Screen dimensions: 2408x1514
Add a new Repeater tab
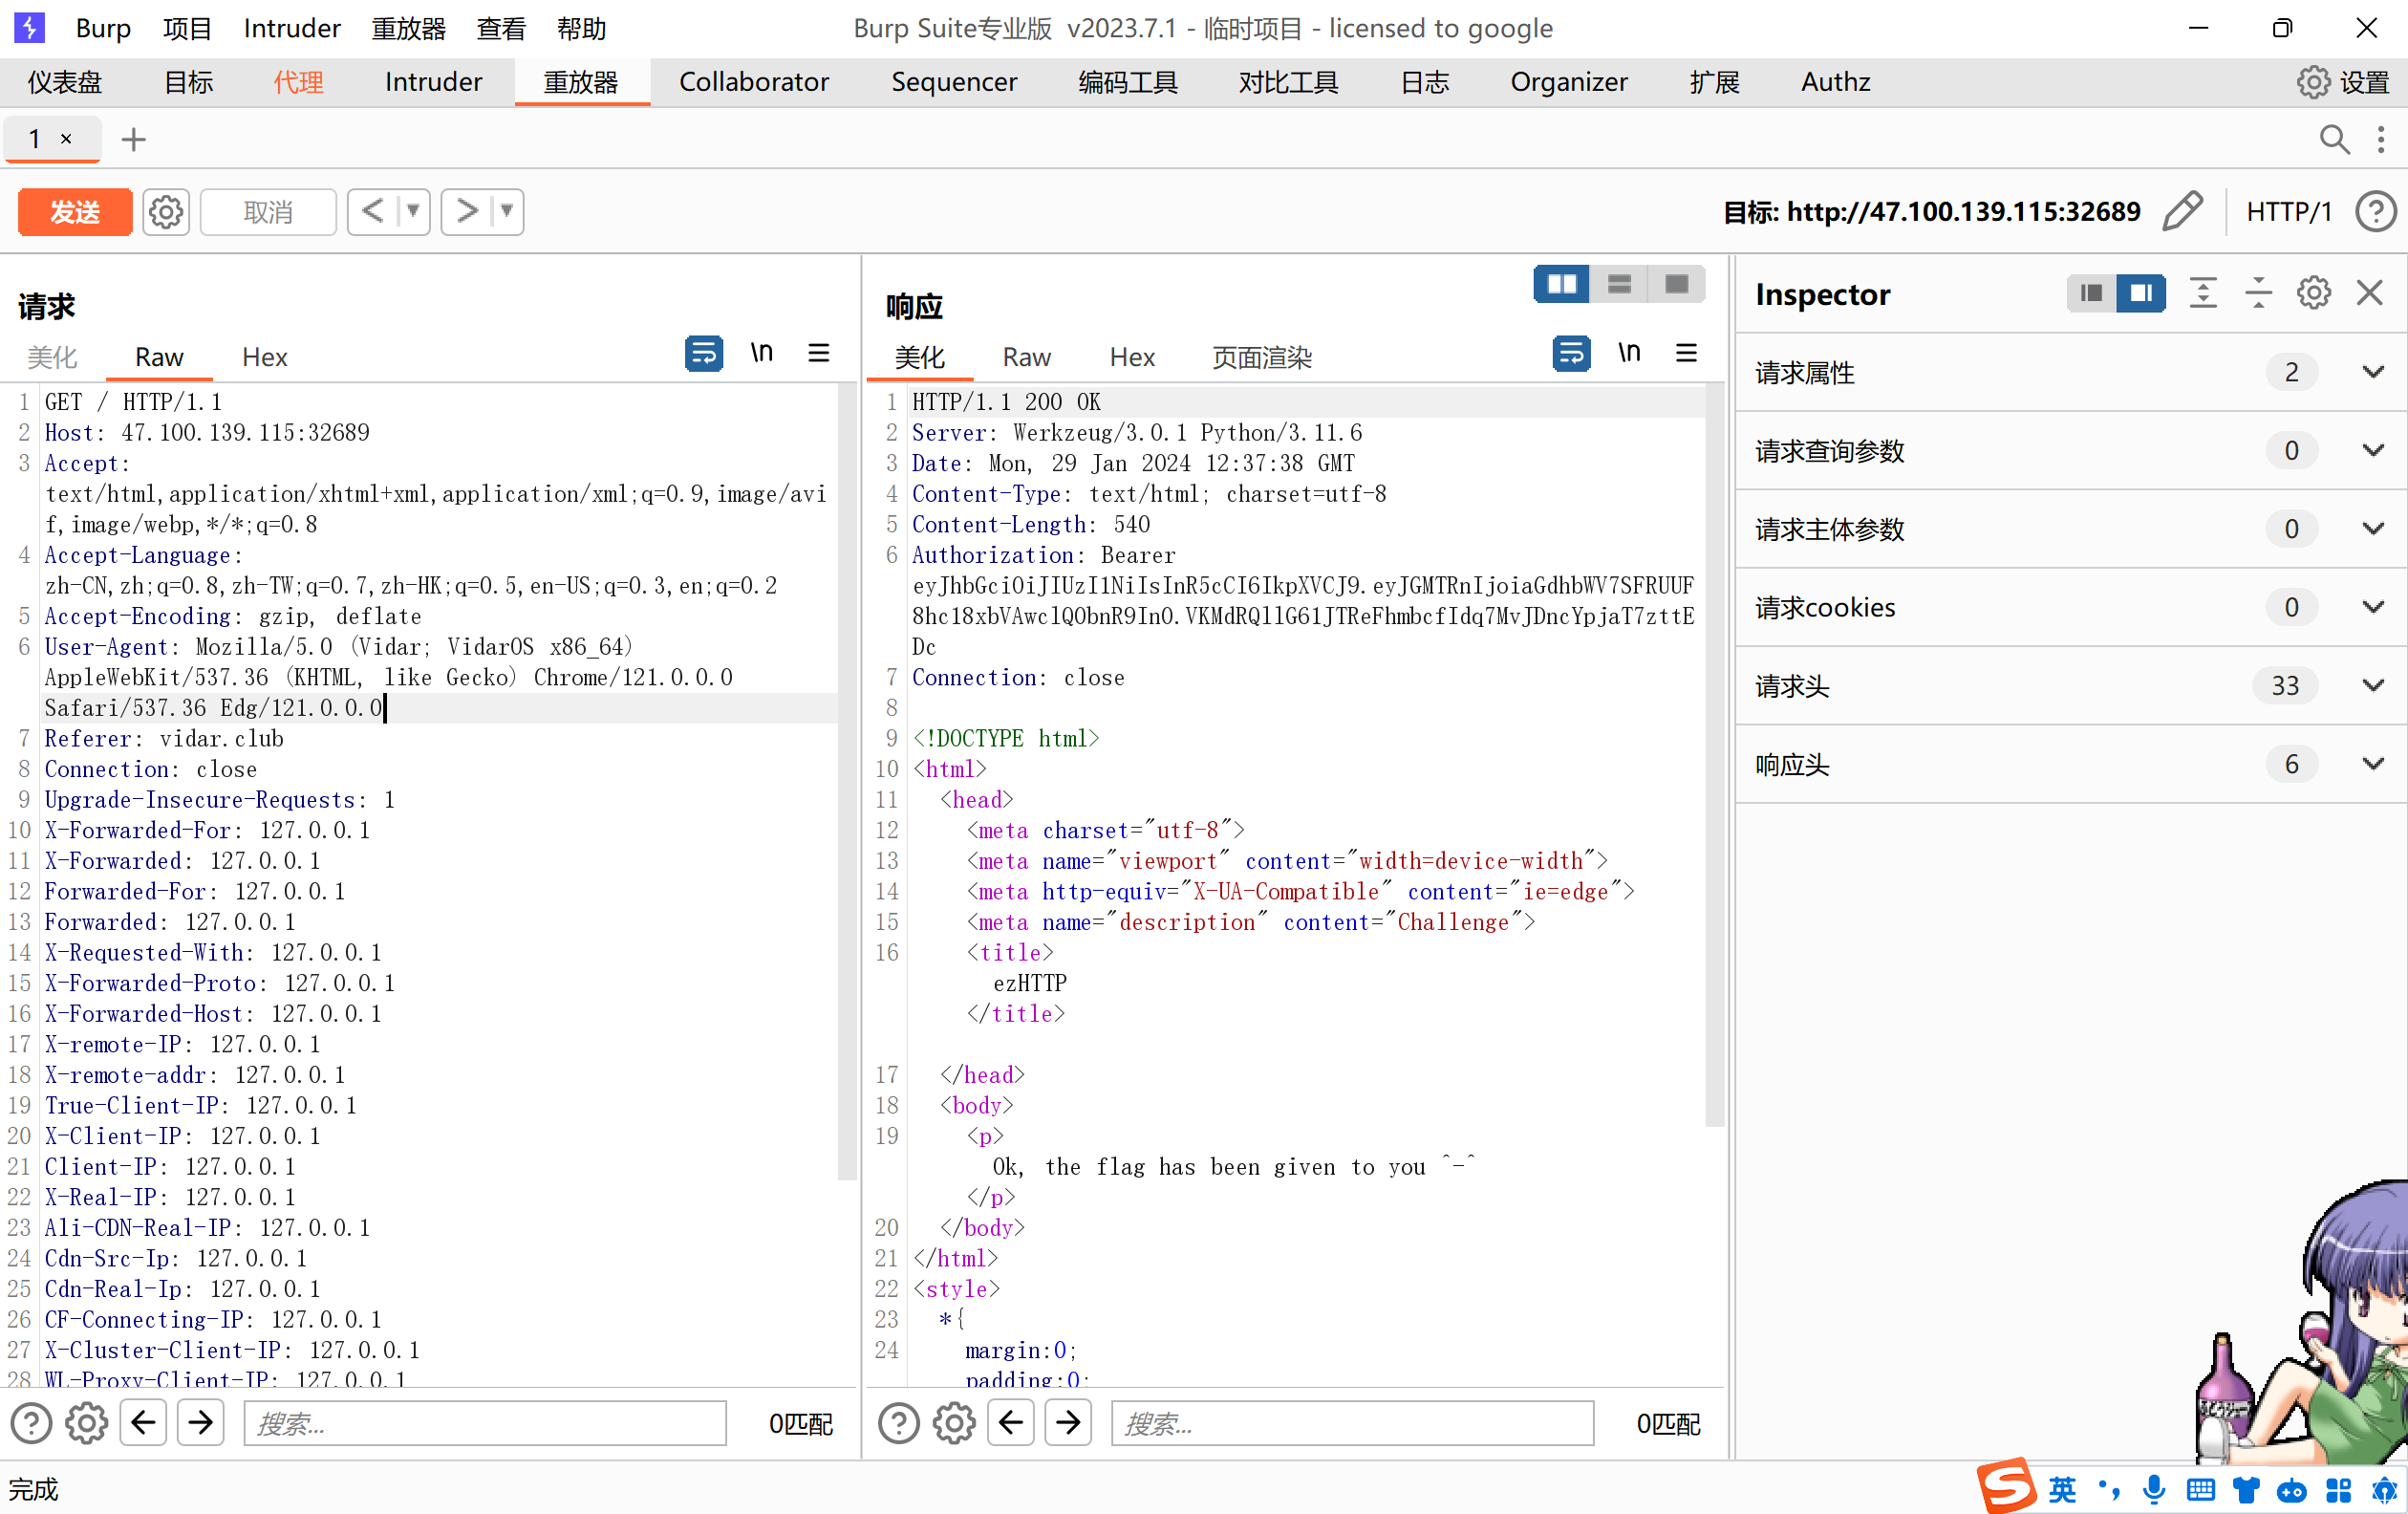coord(133,139)
